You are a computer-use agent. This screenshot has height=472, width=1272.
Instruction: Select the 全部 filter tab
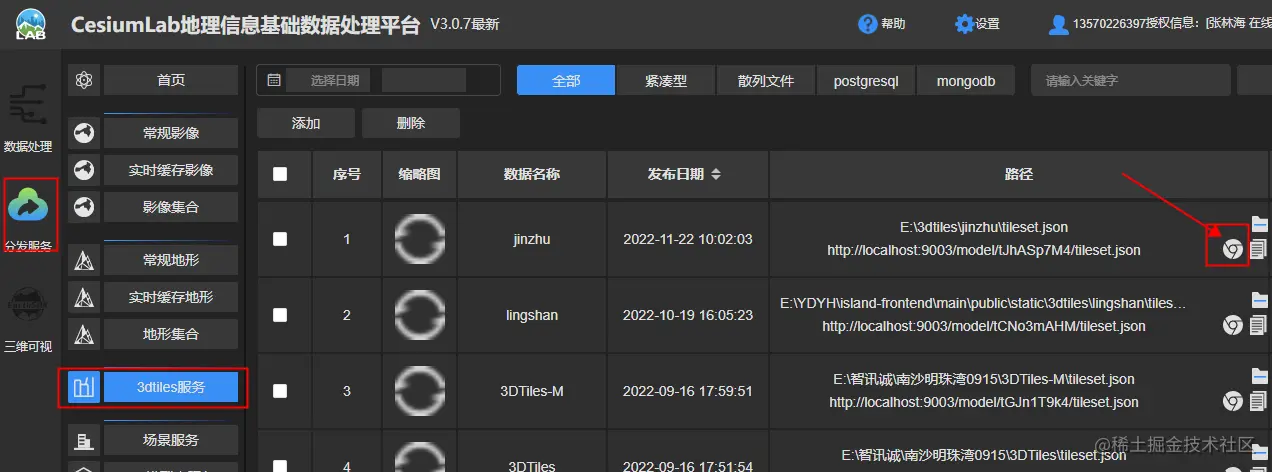coord(566,80)
